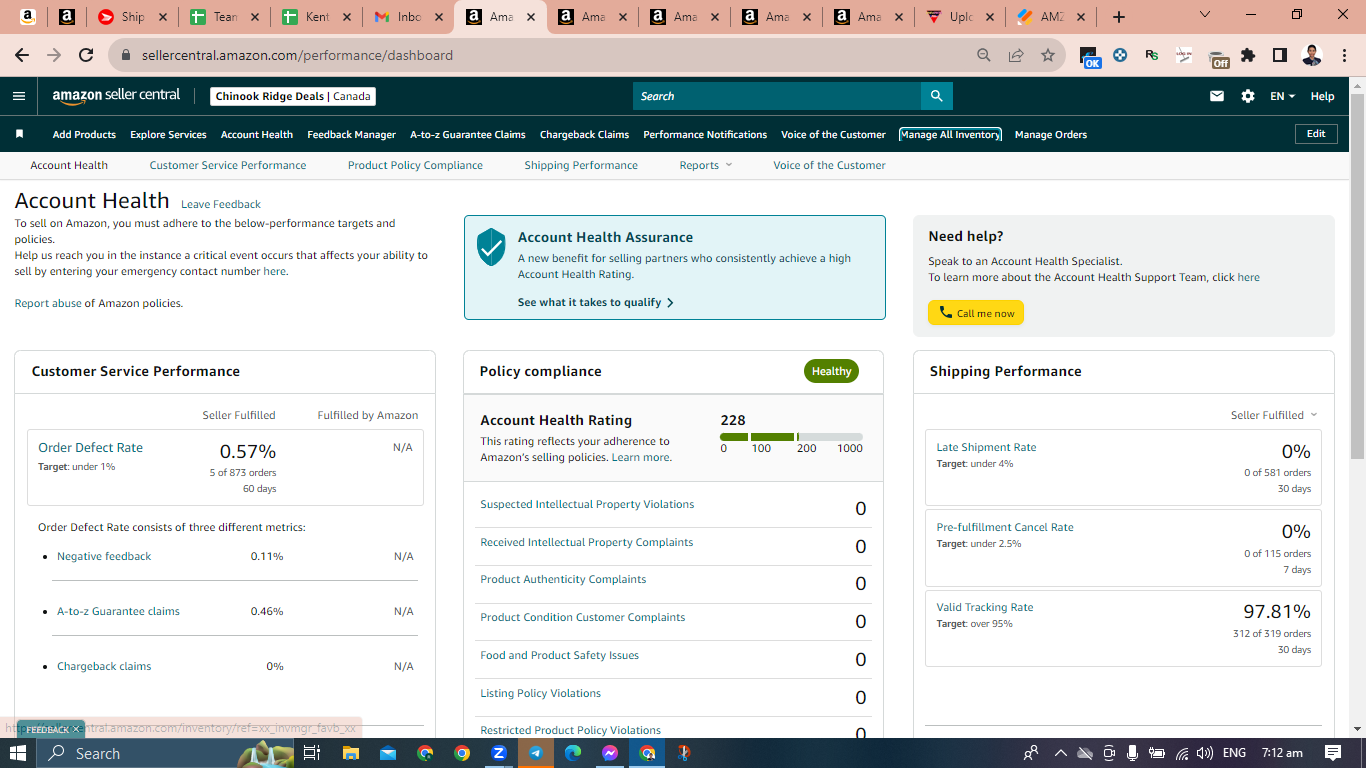Go to Manage Orders
1366x768 pixels.
point(1051,134)
